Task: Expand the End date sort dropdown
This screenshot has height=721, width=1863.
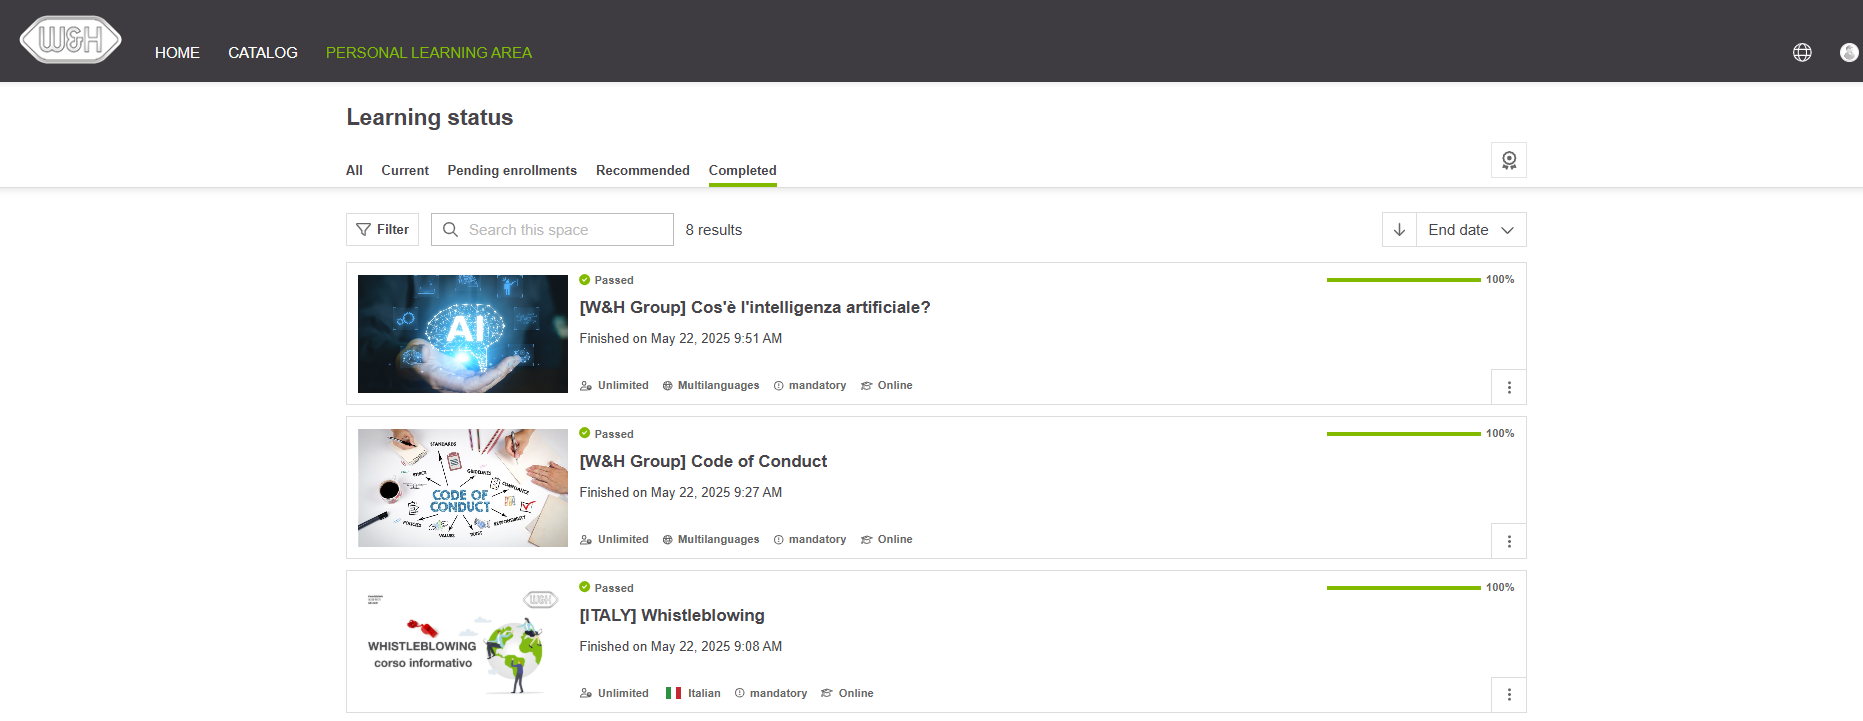Action: coord(1471,230)
